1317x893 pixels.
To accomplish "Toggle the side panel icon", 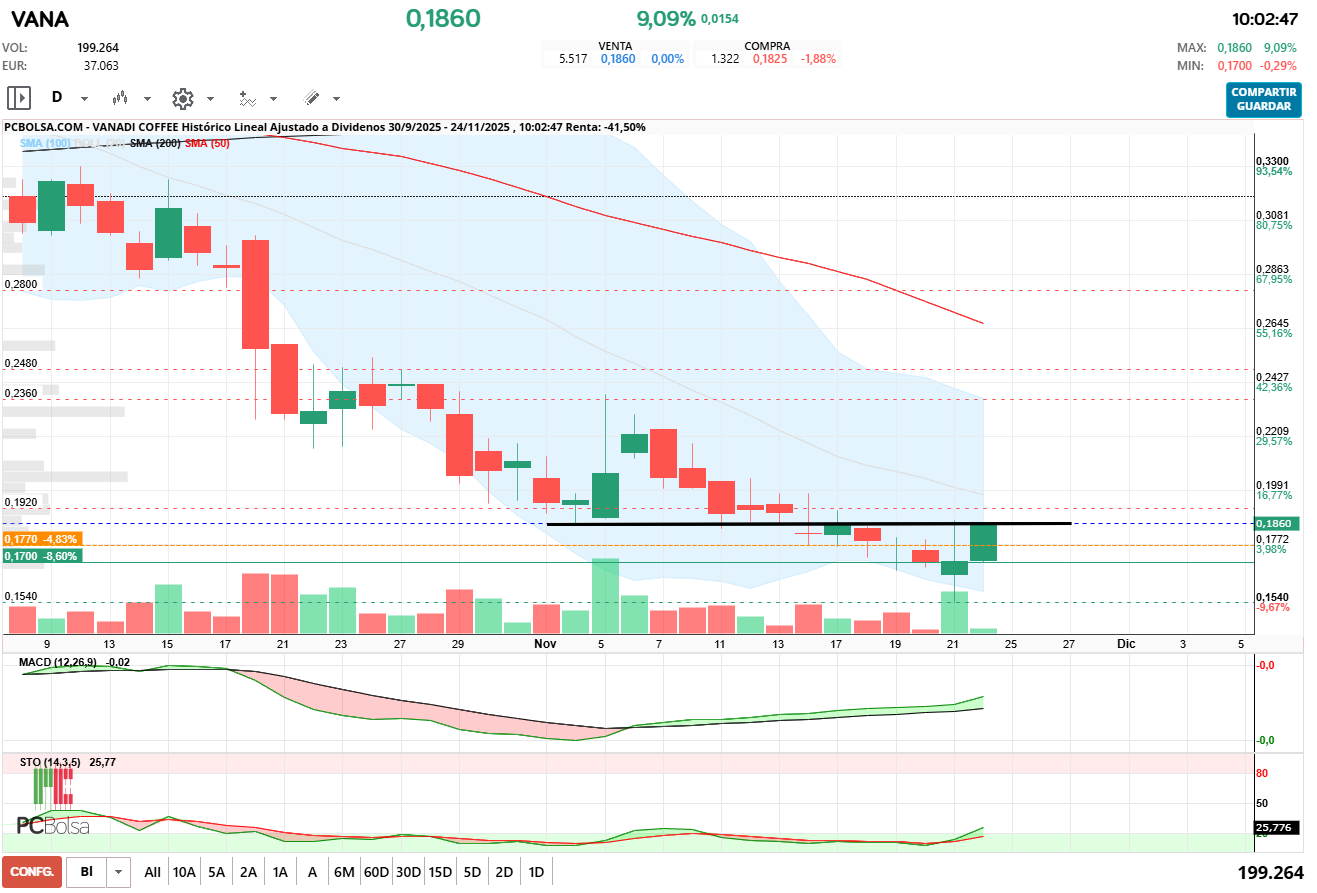I will tap(19, 98).
